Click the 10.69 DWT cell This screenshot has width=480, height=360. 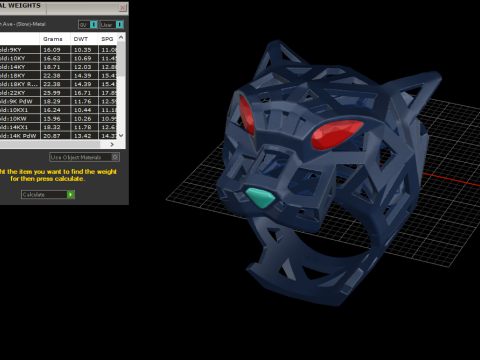(x=85, y=58)
